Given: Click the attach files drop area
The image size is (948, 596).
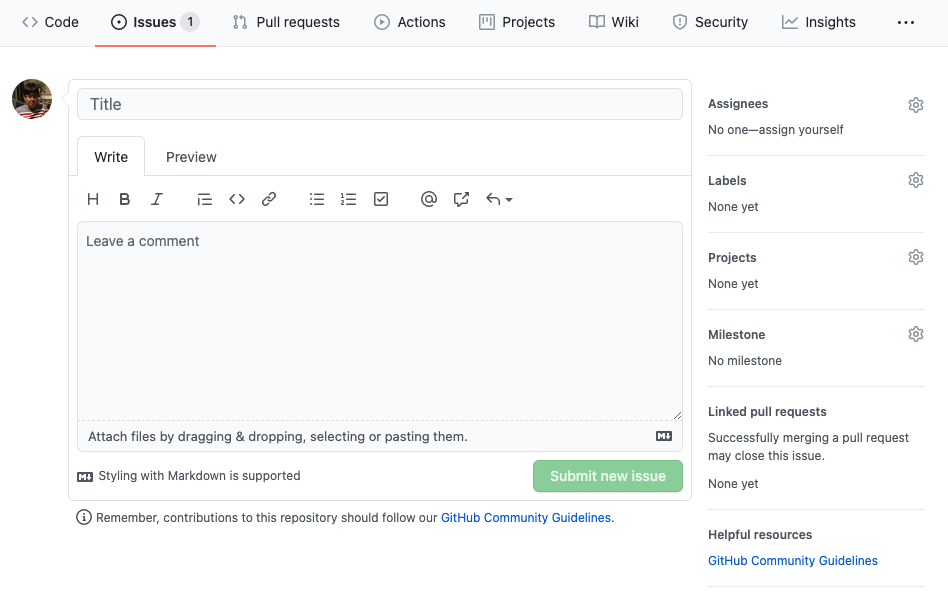Looking at the screenshot, I should pyautogui.click(x=380, y=436).
